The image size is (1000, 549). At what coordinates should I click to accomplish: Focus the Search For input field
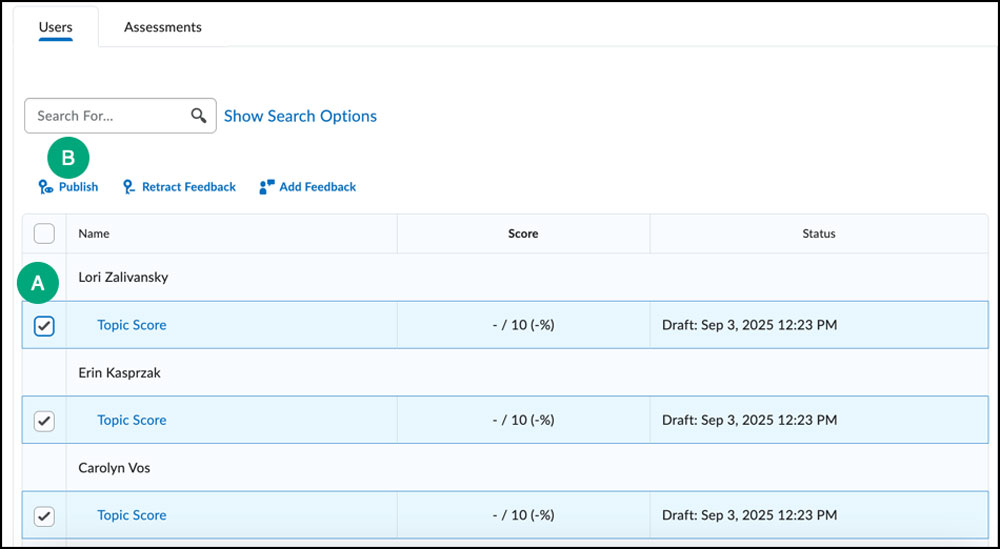pyautogui.click(x=120, y=115)
